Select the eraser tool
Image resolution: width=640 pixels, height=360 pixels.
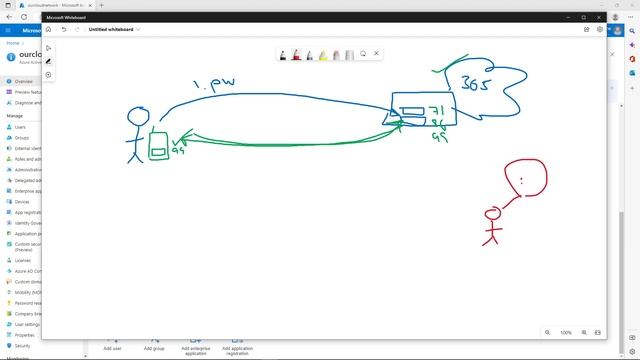coord(336,55)
